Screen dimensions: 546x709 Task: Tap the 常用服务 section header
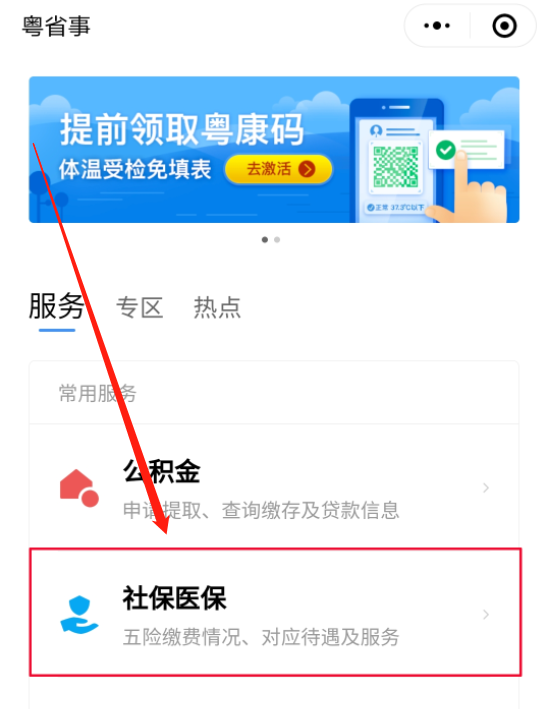pos(98,393)
